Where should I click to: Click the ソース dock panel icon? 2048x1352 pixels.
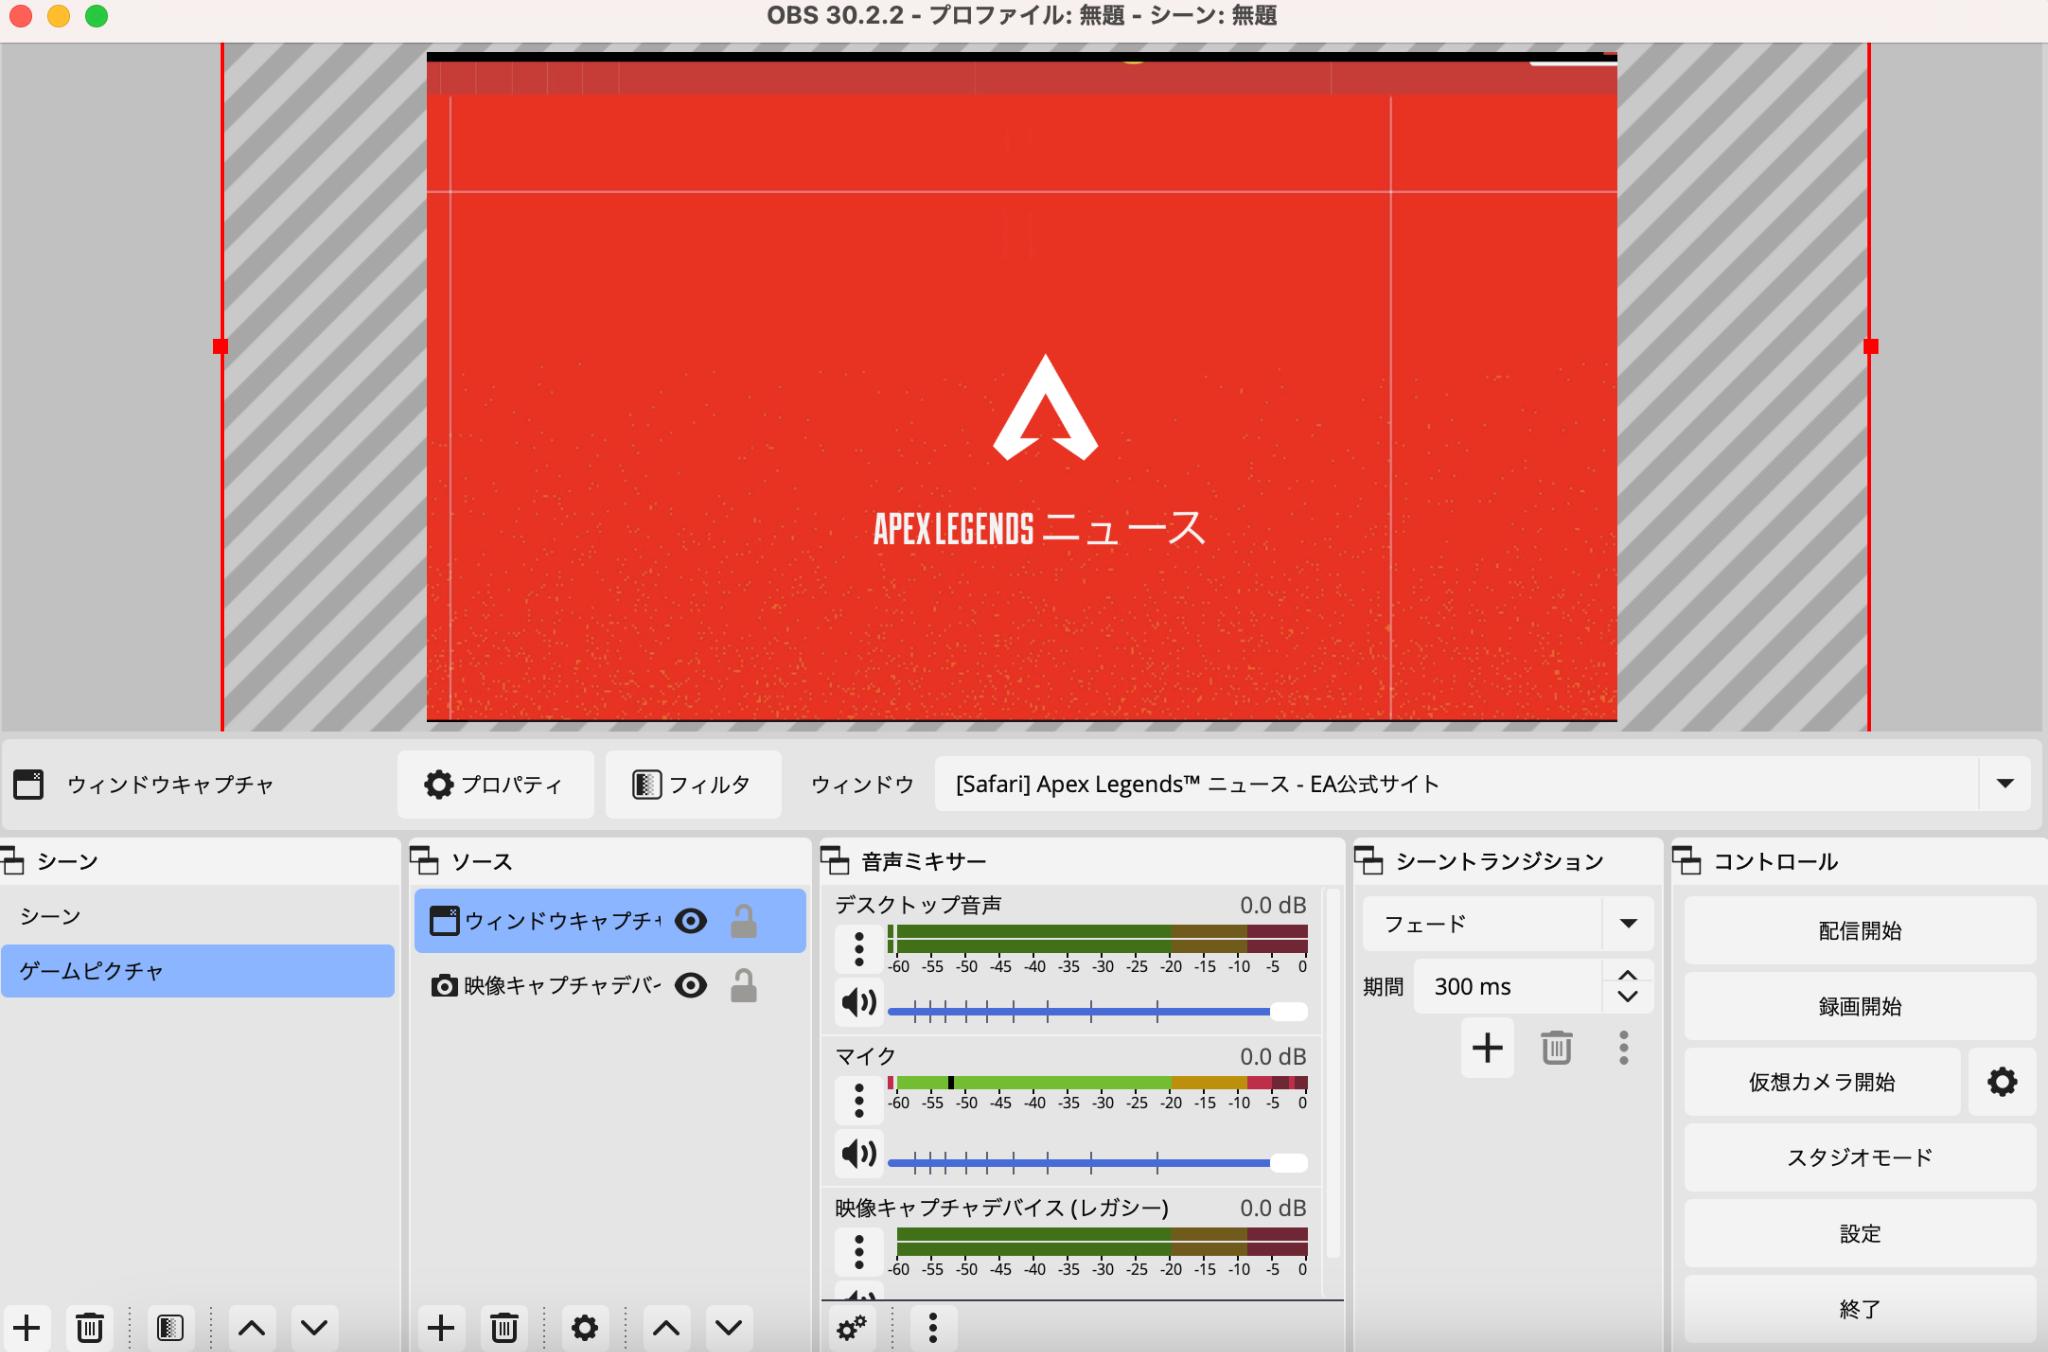[425, 861]
